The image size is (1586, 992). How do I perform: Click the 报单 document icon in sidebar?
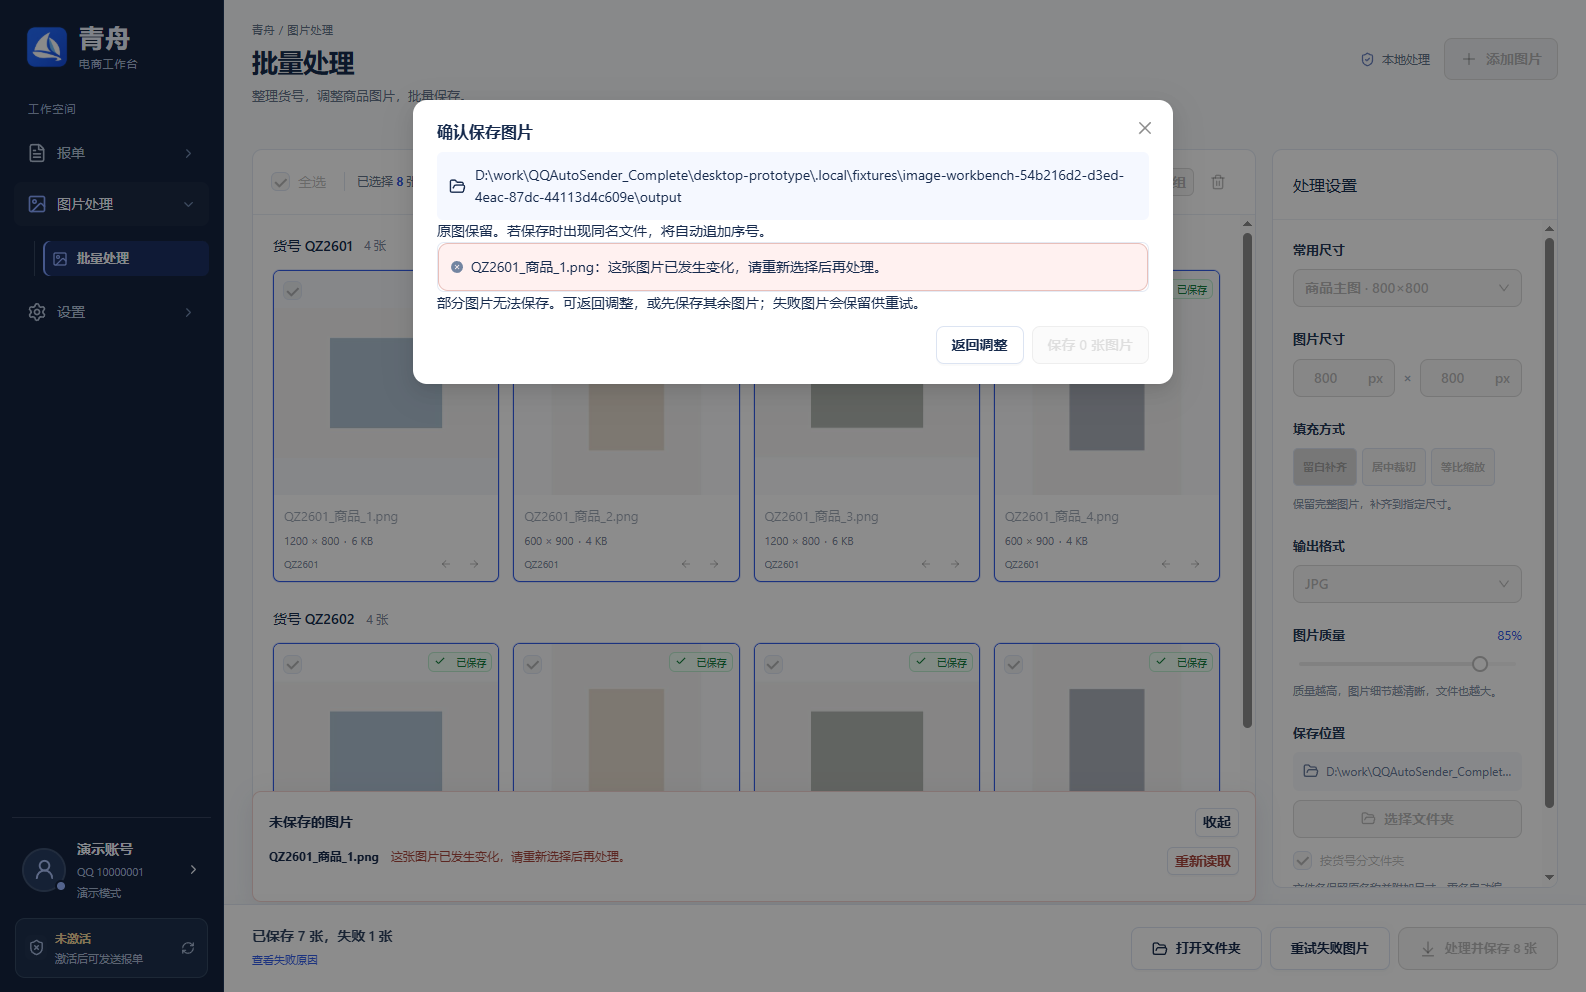click(37, 153)
